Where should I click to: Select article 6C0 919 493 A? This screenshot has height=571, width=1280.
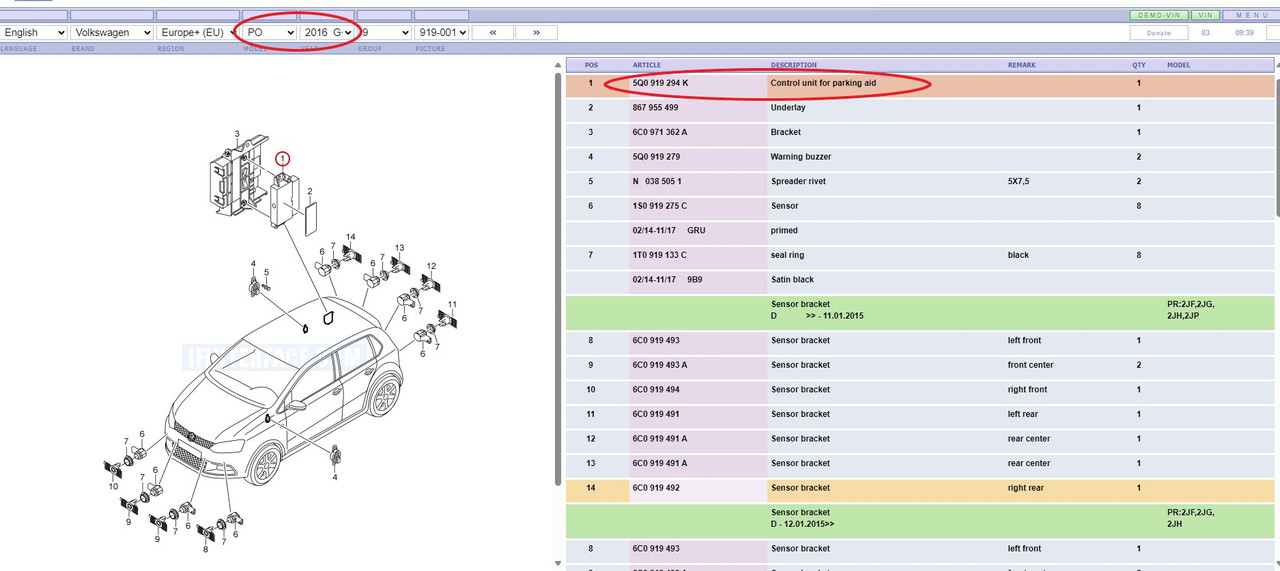pos(660,365)
